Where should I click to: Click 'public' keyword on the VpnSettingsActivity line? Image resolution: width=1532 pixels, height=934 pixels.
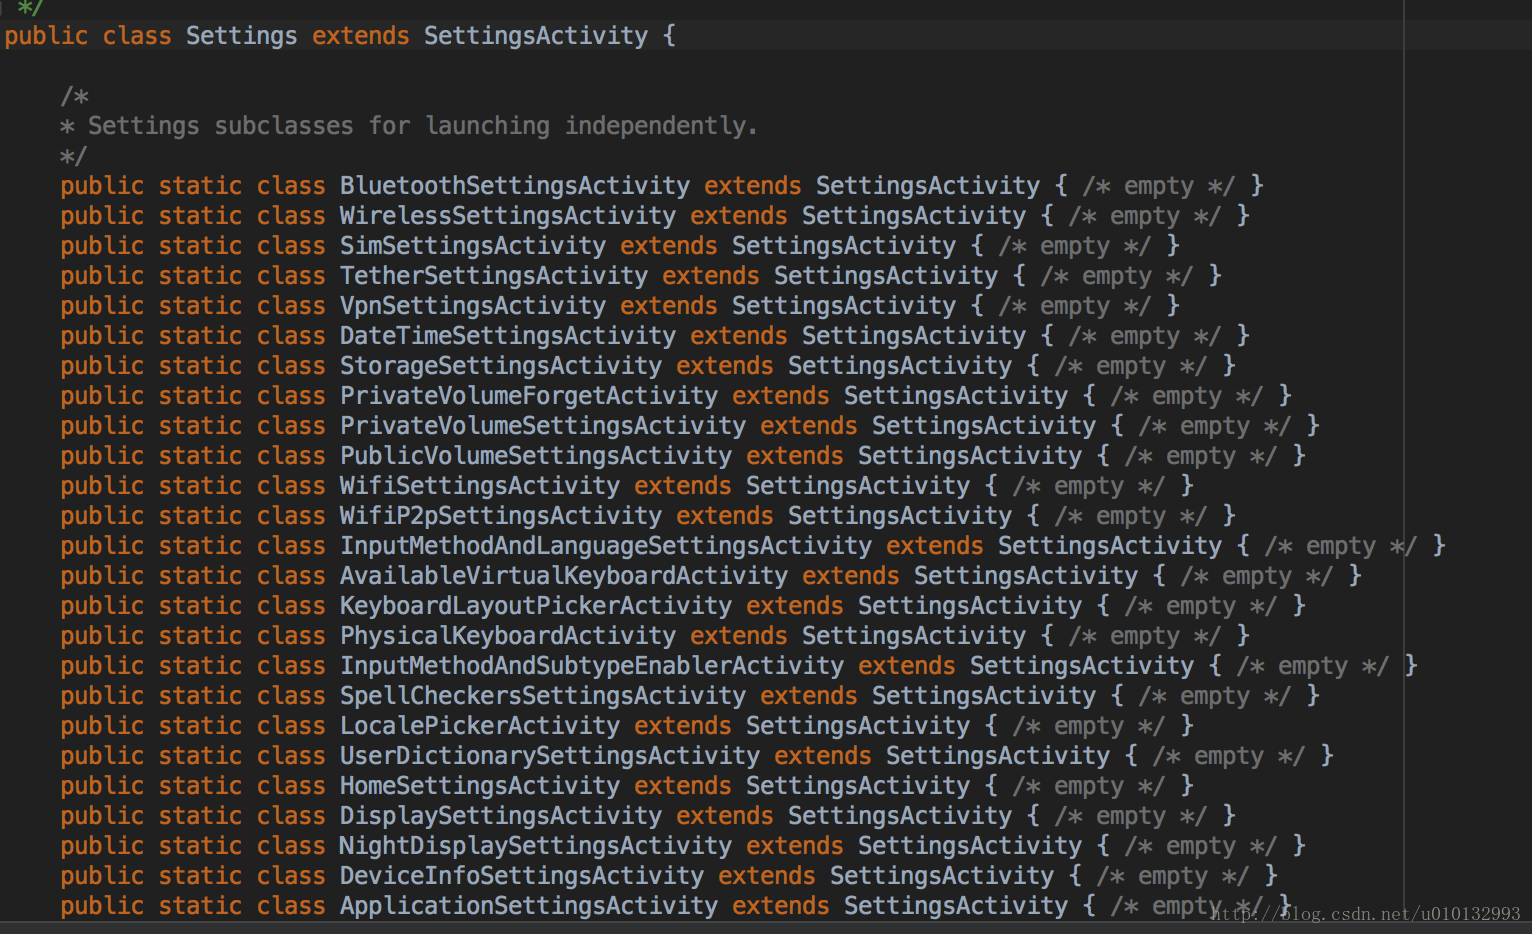tap(102, 306)
